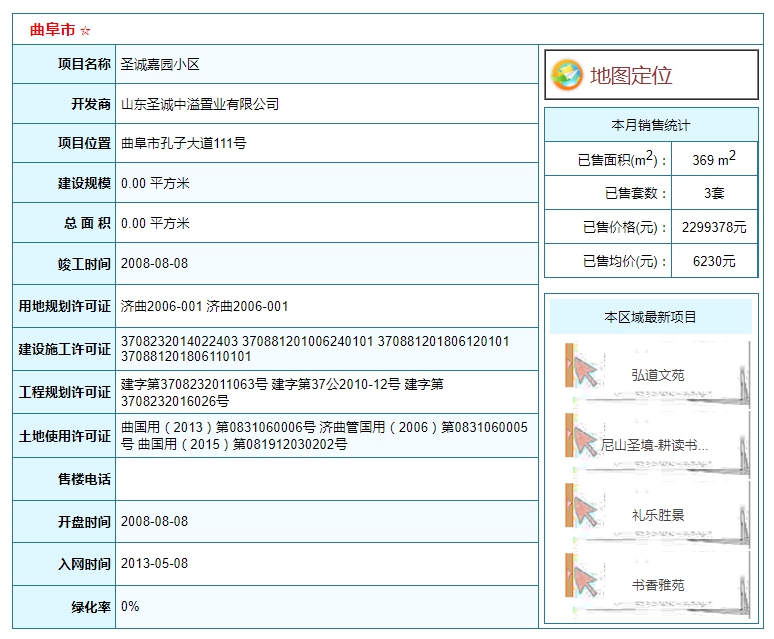774x639 pixels.
Task: Click the globe icon in 地图定位
Action: click(567, 75)
